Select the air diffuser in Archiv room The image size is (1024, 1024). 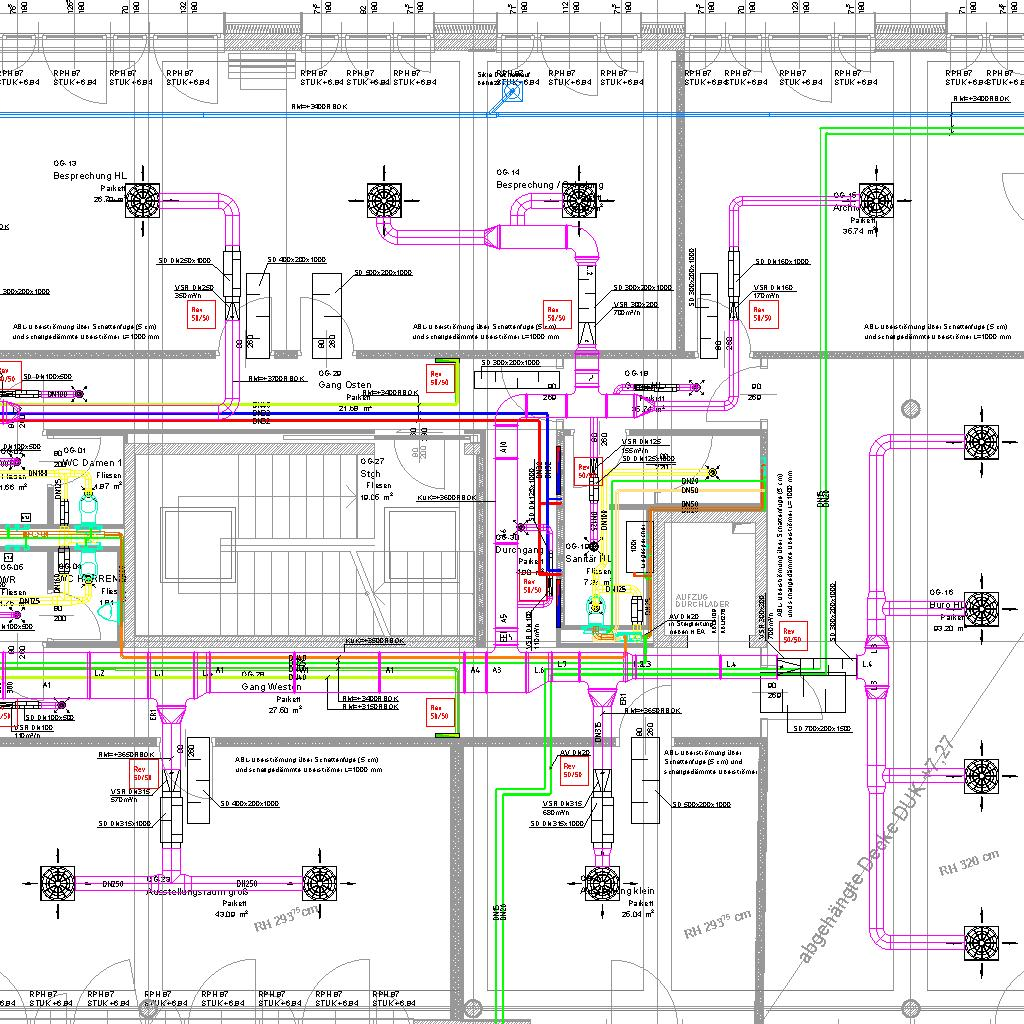[x=877, y=200]
